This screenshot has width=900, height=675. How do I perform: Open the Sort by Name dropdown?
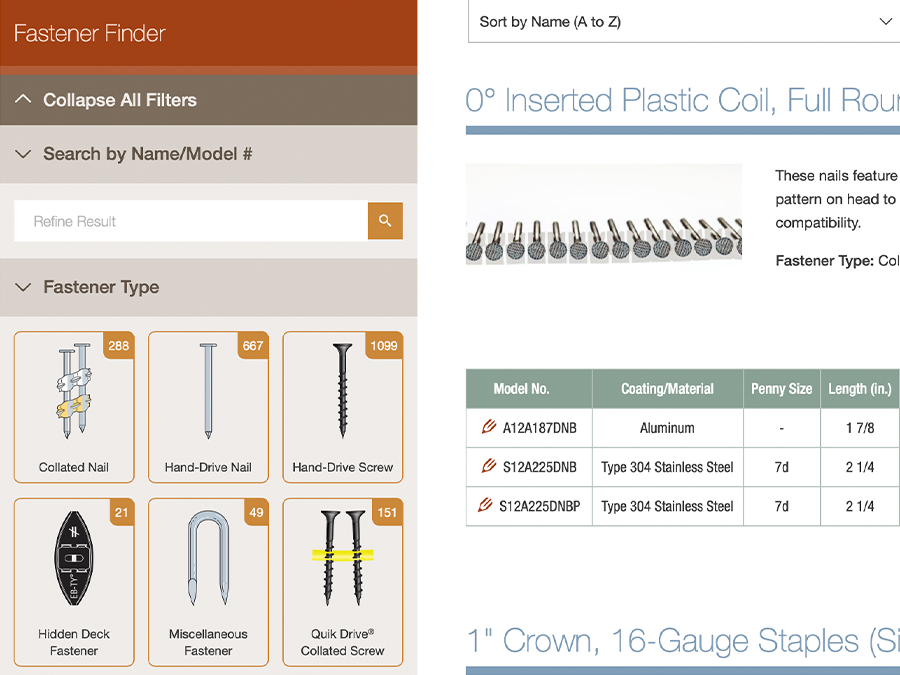684,22
